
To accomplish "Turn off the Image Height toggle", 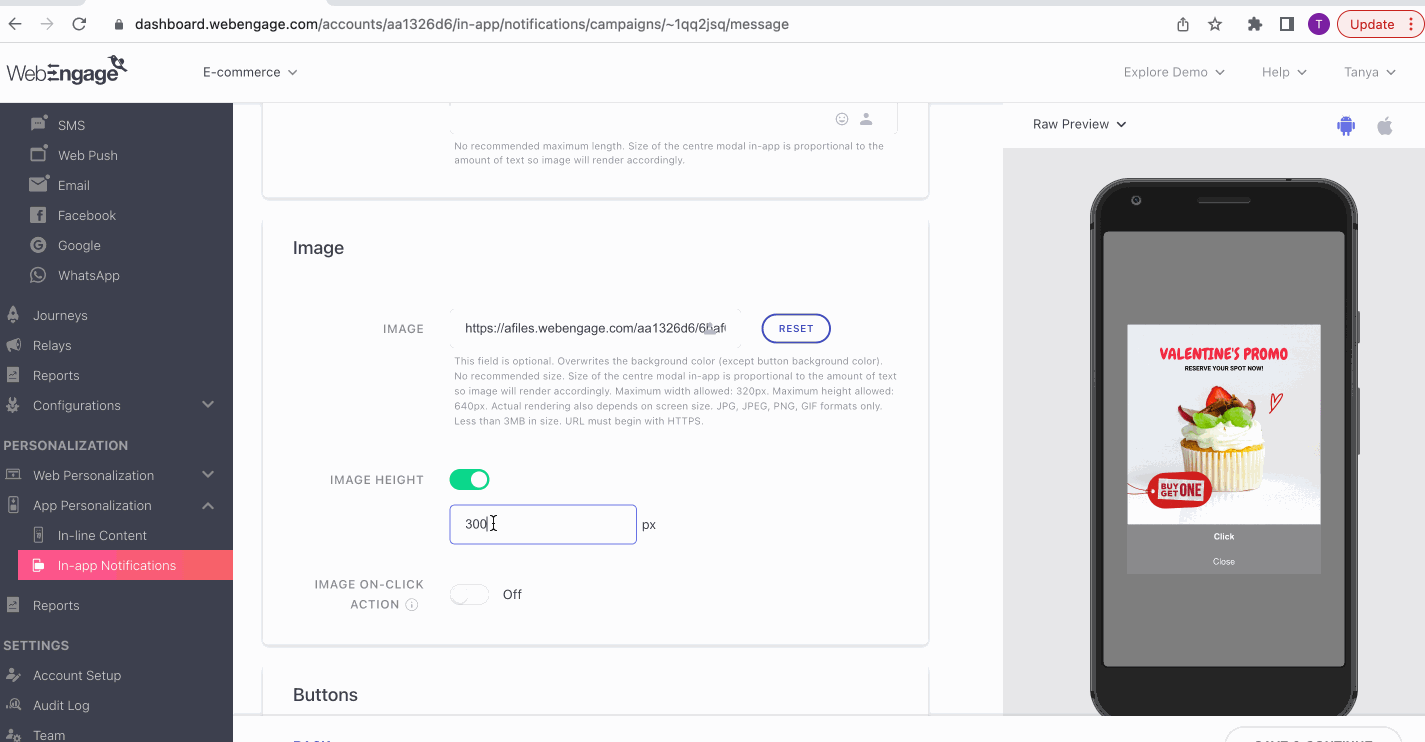I will tap(469, 480).
